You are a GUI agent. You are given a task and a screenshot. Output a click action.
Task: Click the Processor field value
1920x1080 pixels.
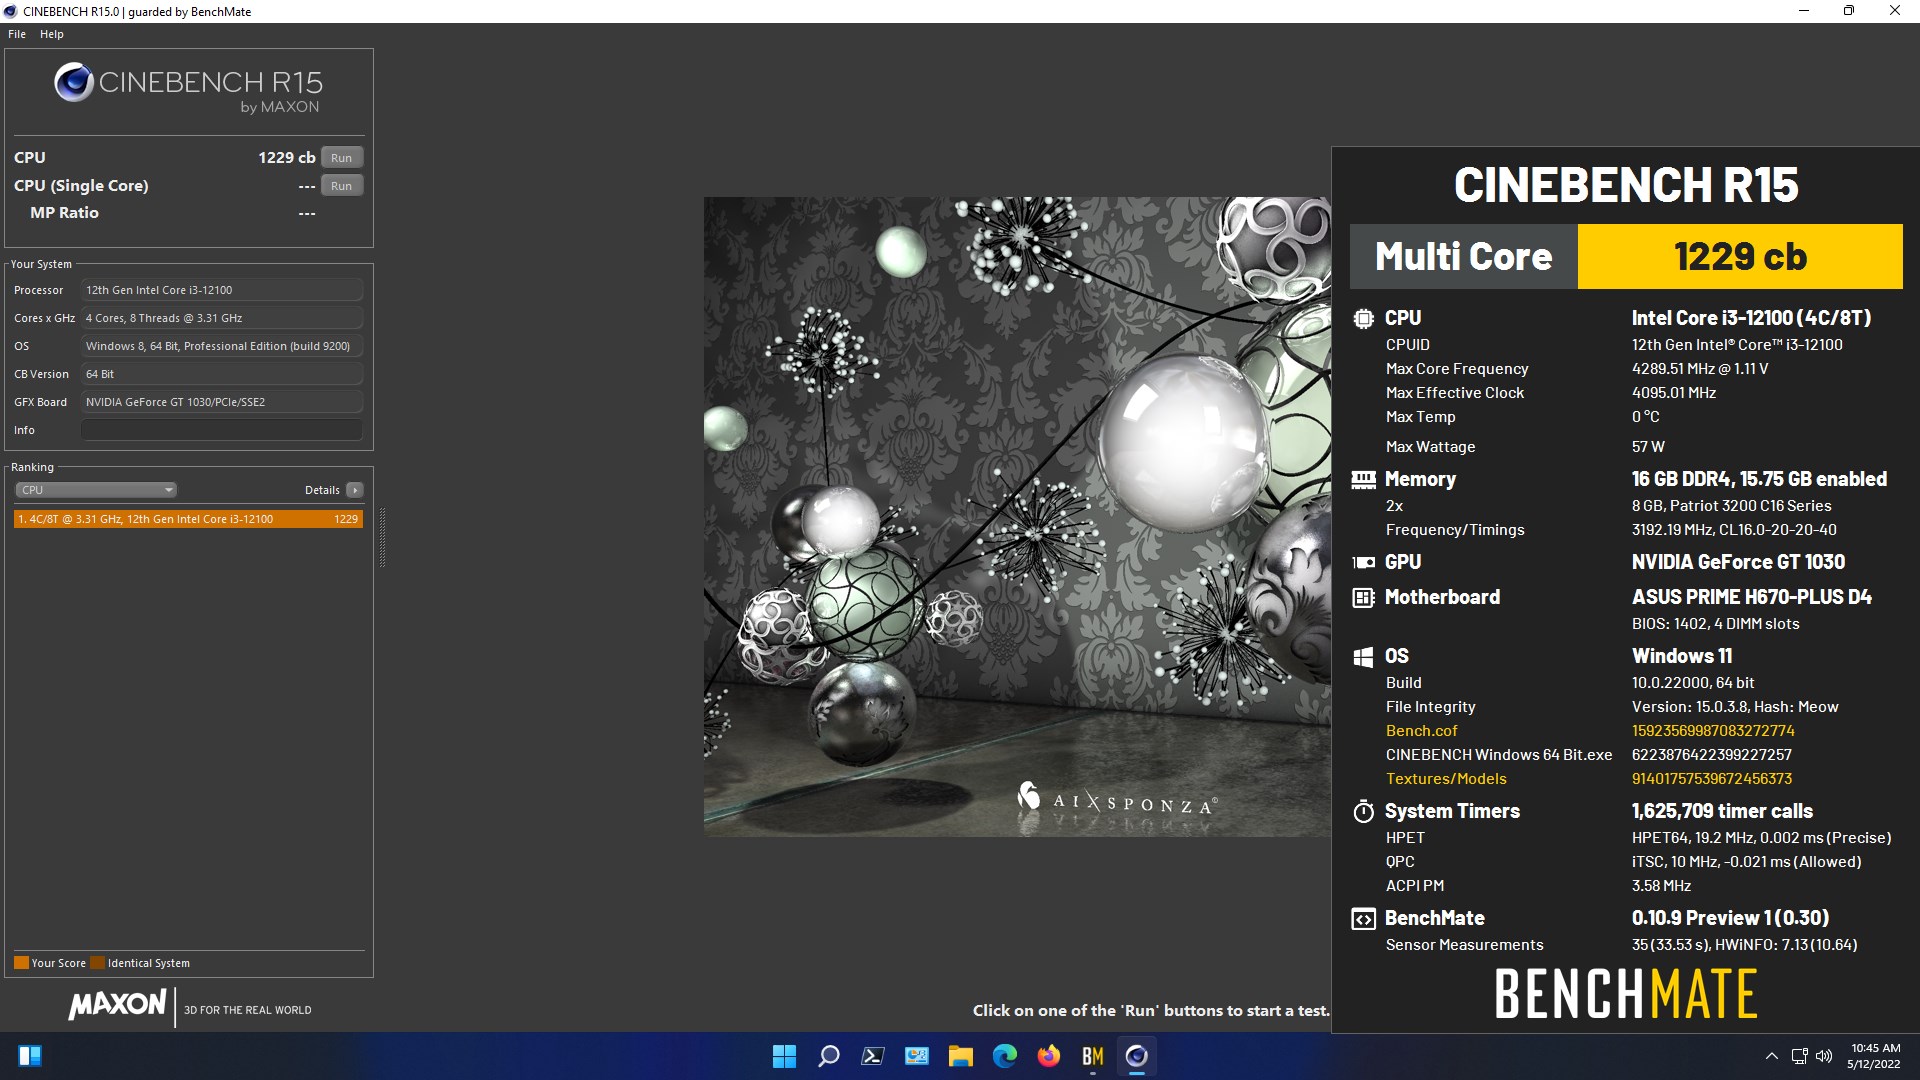point(222,290)
